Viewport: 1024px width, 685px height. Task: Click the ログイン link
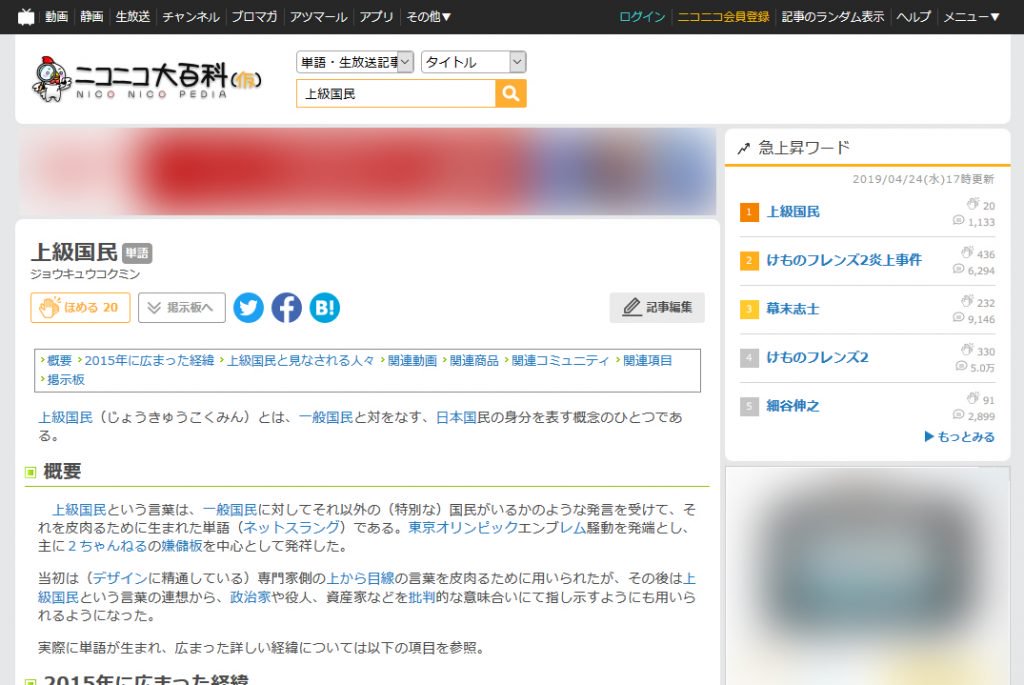(x=642, y=17)
